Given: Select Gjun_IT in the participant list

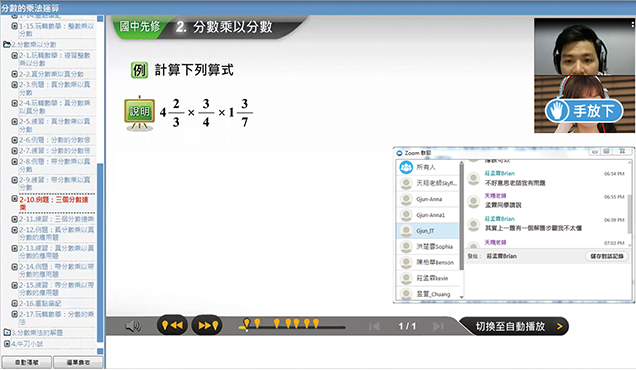Looking at the screenshot, I should [428, 230].
